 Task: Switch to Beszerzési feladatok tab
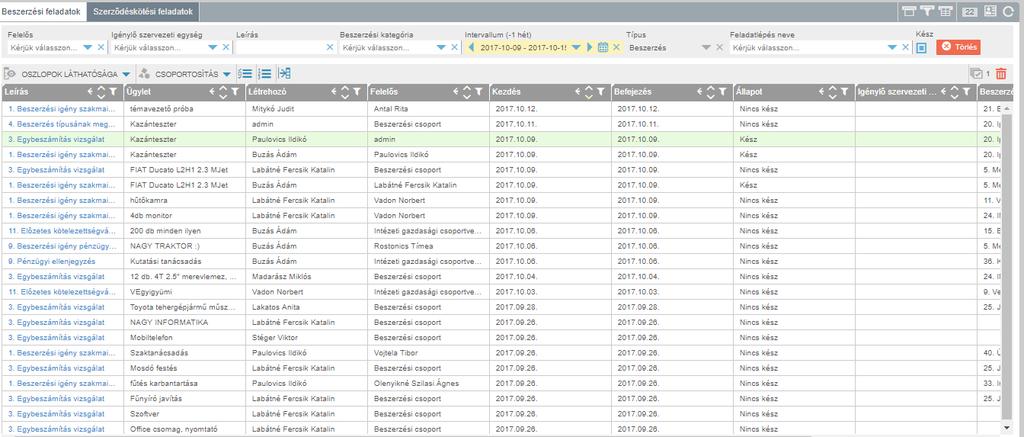[x=41, y=11]
